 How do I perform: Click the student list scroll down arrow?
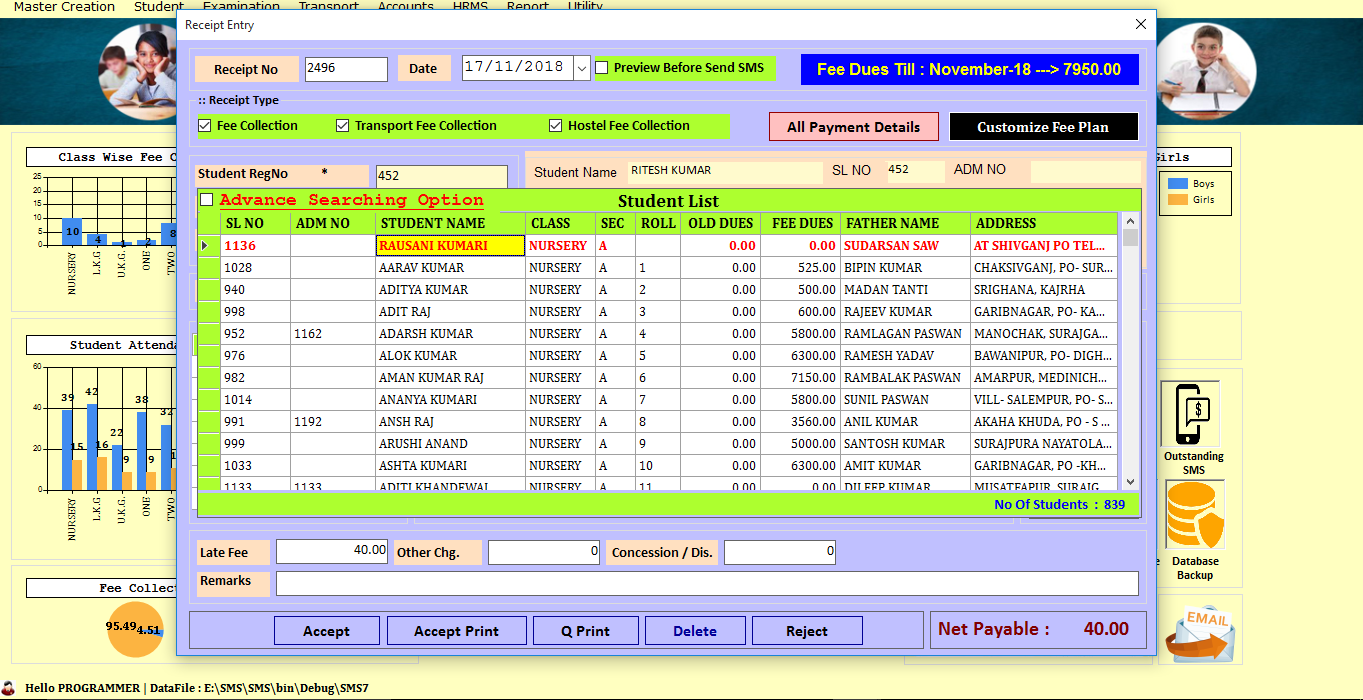(1130, 481)
